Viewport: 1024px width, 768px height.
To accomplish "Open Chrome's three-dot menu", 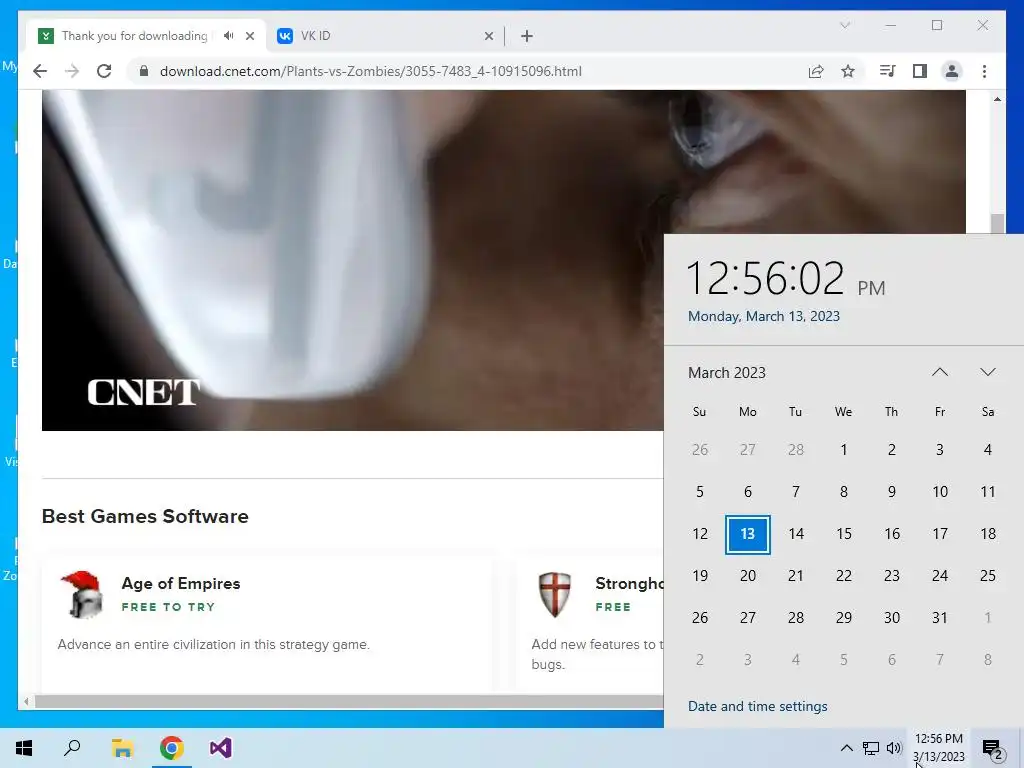I will point(984,71).
